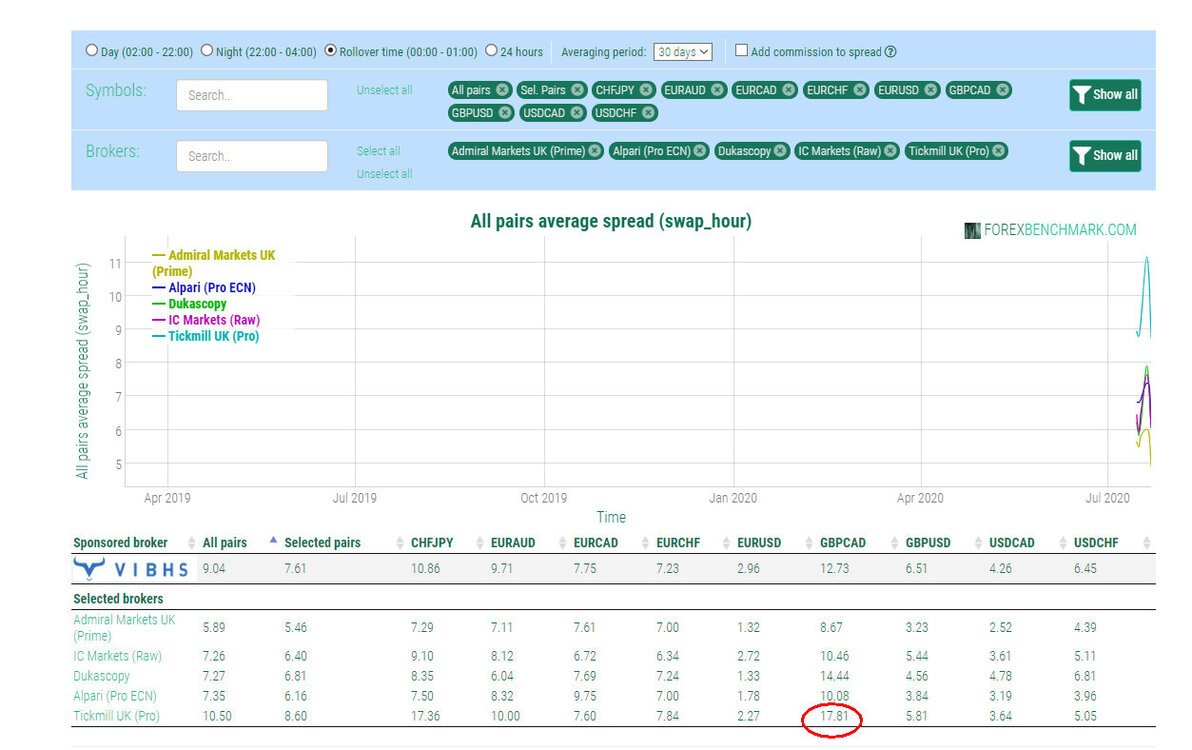
Task: Click the help icon beside Add commission to spread
Action: tap(890, 52)
